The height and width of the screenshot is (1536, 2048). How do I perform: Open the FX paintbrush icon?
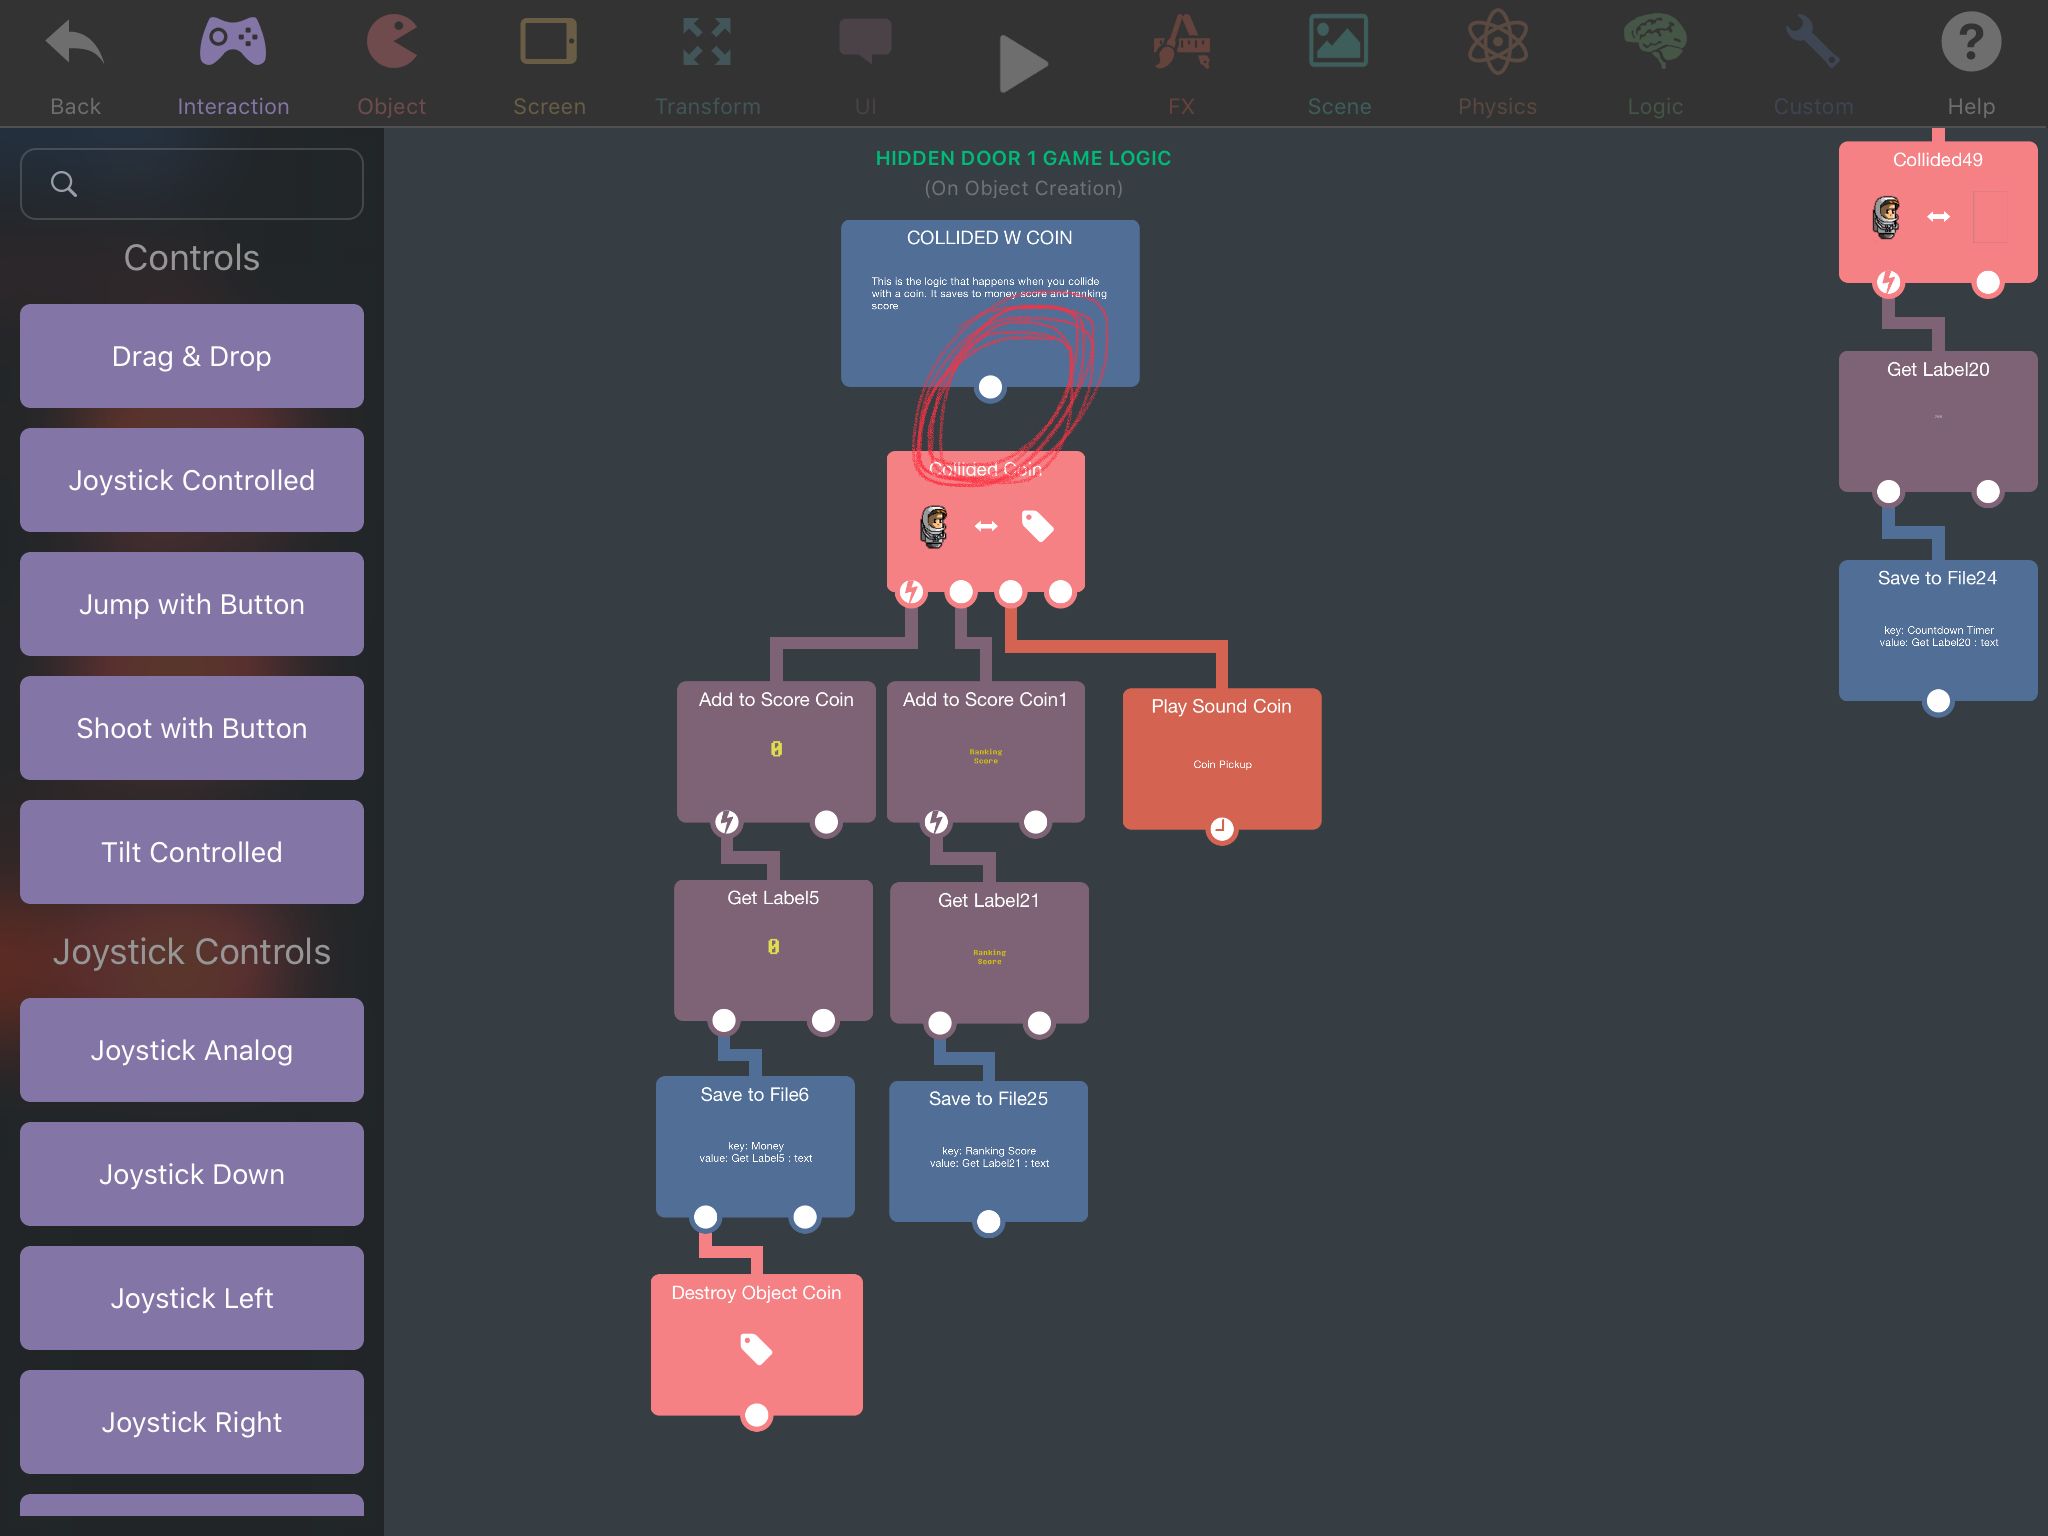pos(1181,44)
